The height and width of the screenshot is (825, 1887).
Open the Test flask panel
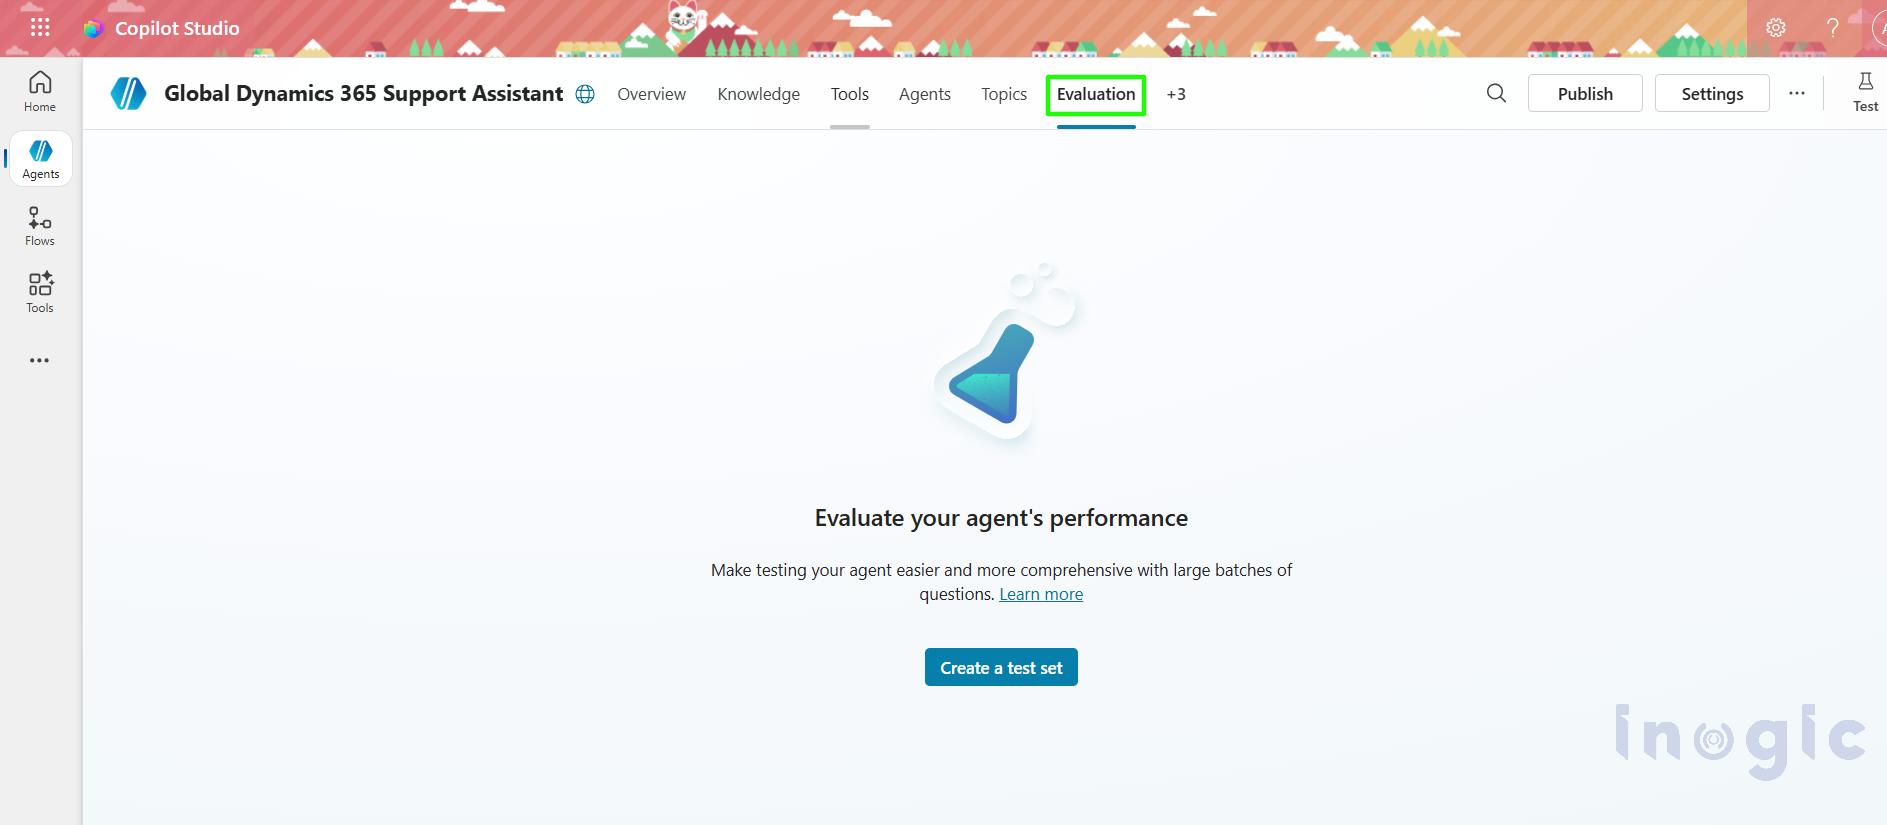pos(1865,92)
